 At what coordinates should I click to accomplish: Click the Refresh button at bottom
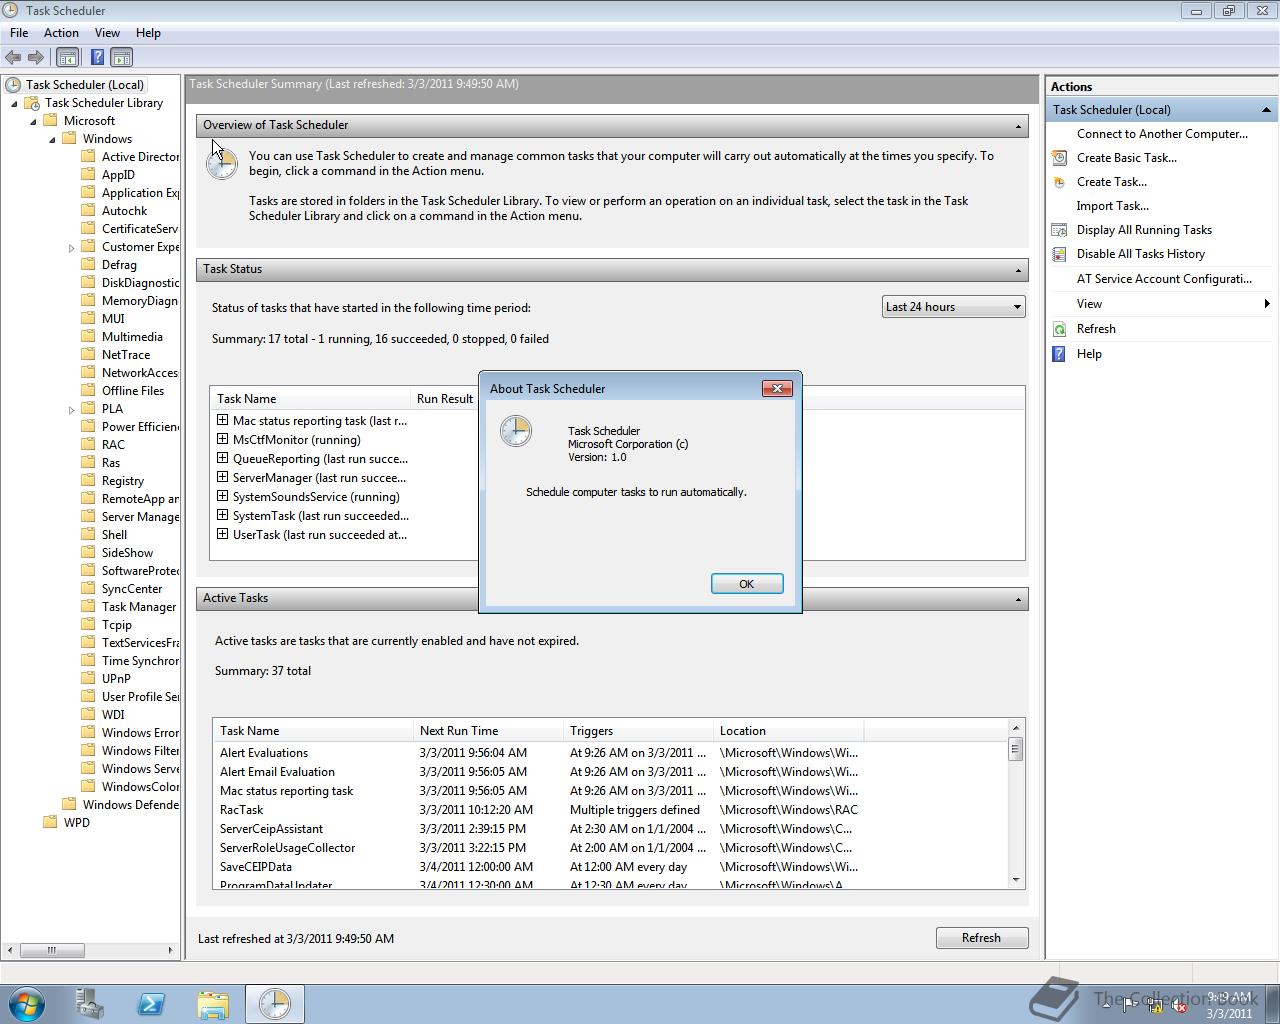[x=981, y=938]
